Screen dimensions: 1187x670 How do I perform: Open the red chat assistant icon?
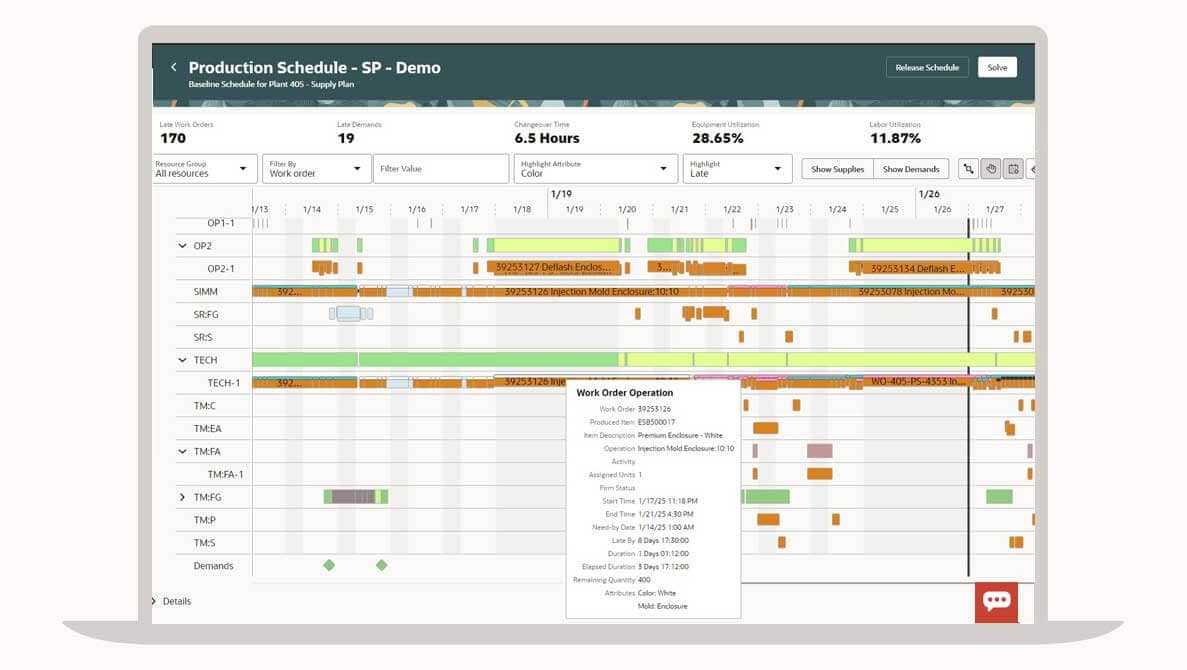[x=996, y=602]
